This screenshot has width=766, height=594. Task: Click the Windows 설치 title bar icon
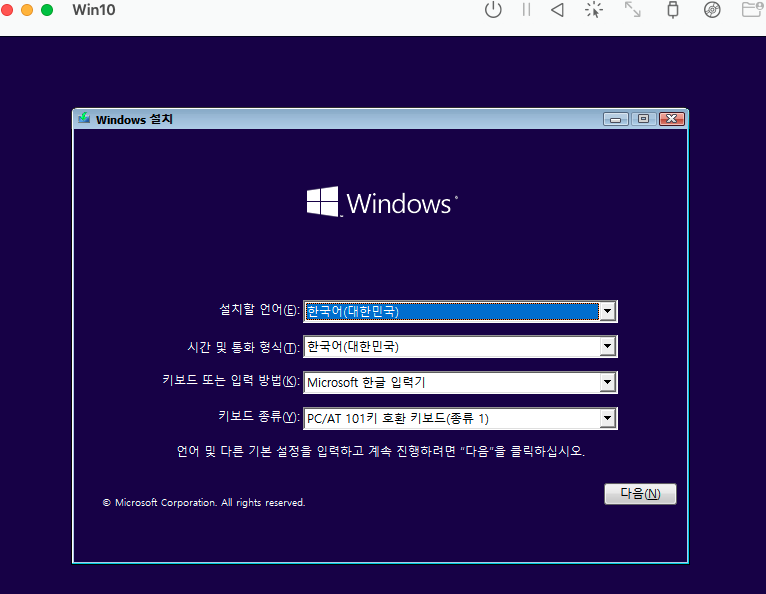click(x=84, y=119)
